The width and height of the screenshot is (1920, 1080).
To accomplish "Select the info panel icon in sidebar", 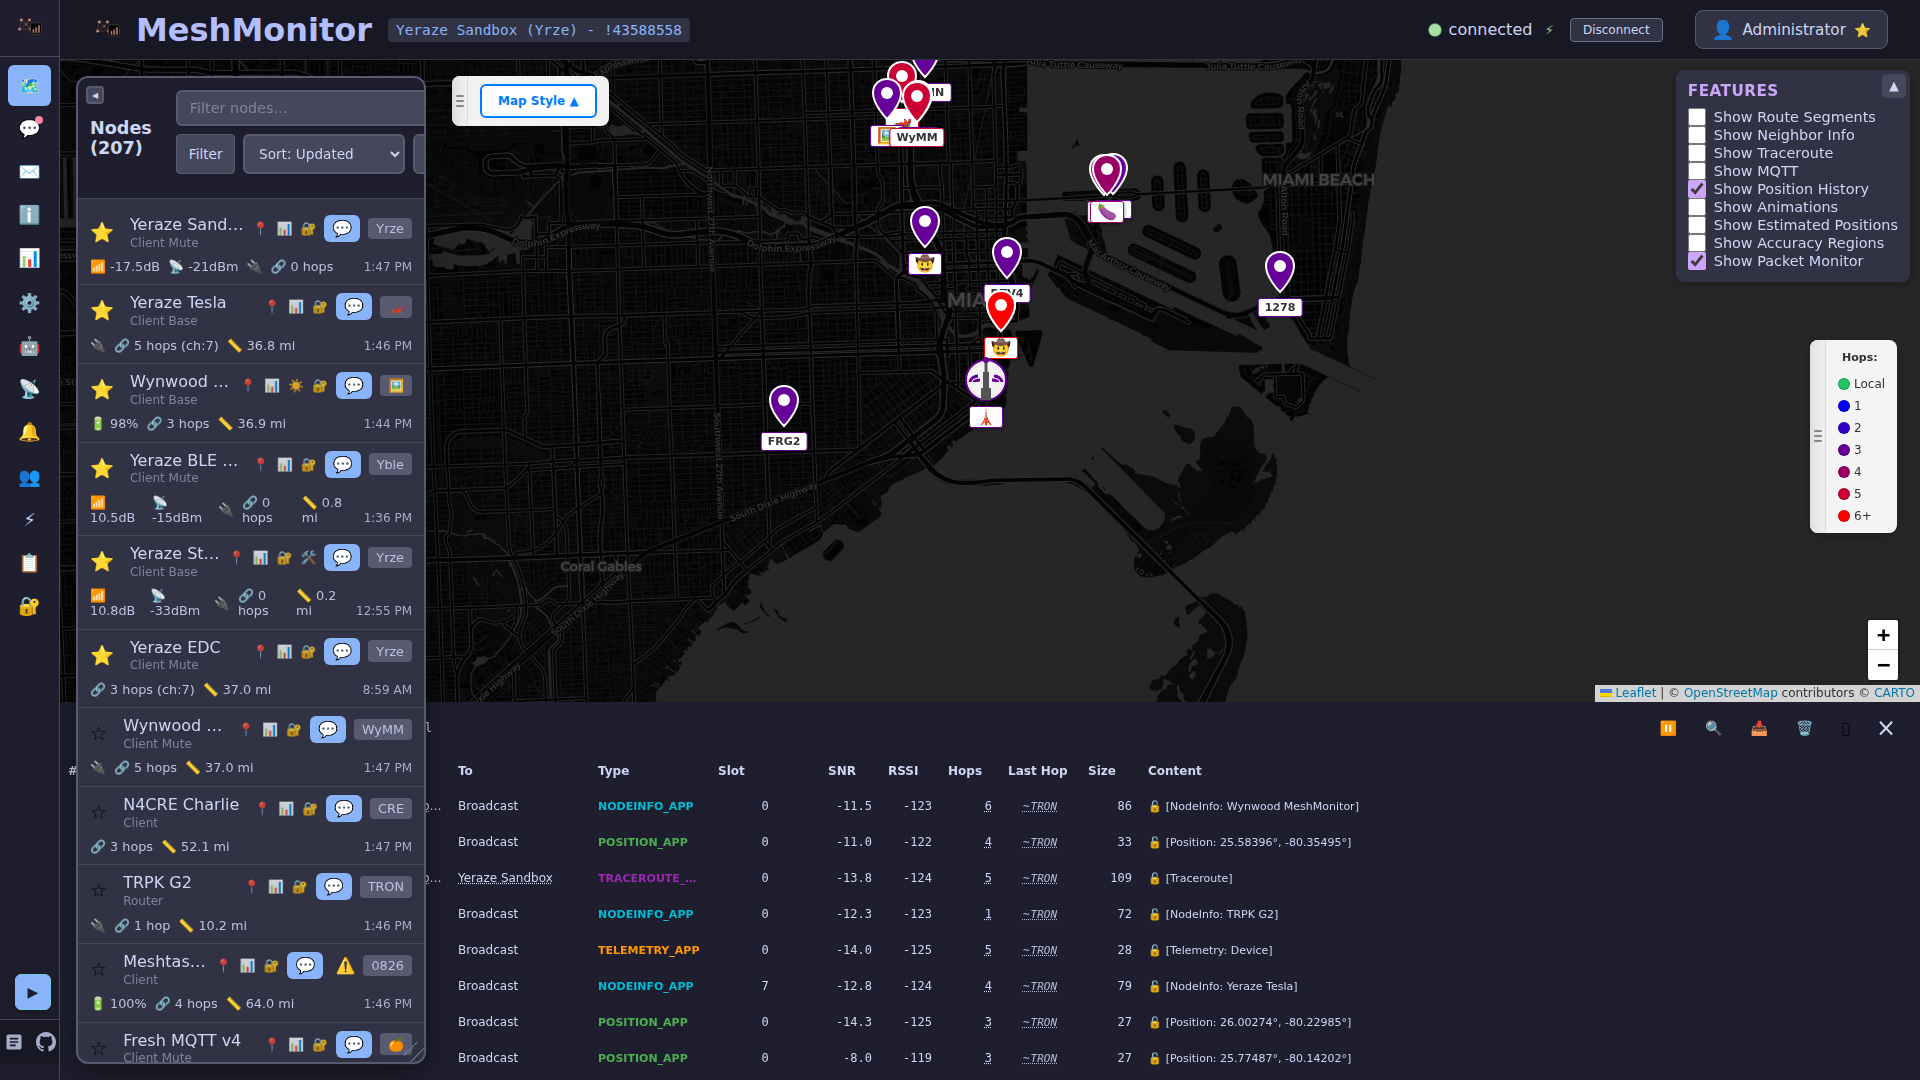I will pos(29,215).
